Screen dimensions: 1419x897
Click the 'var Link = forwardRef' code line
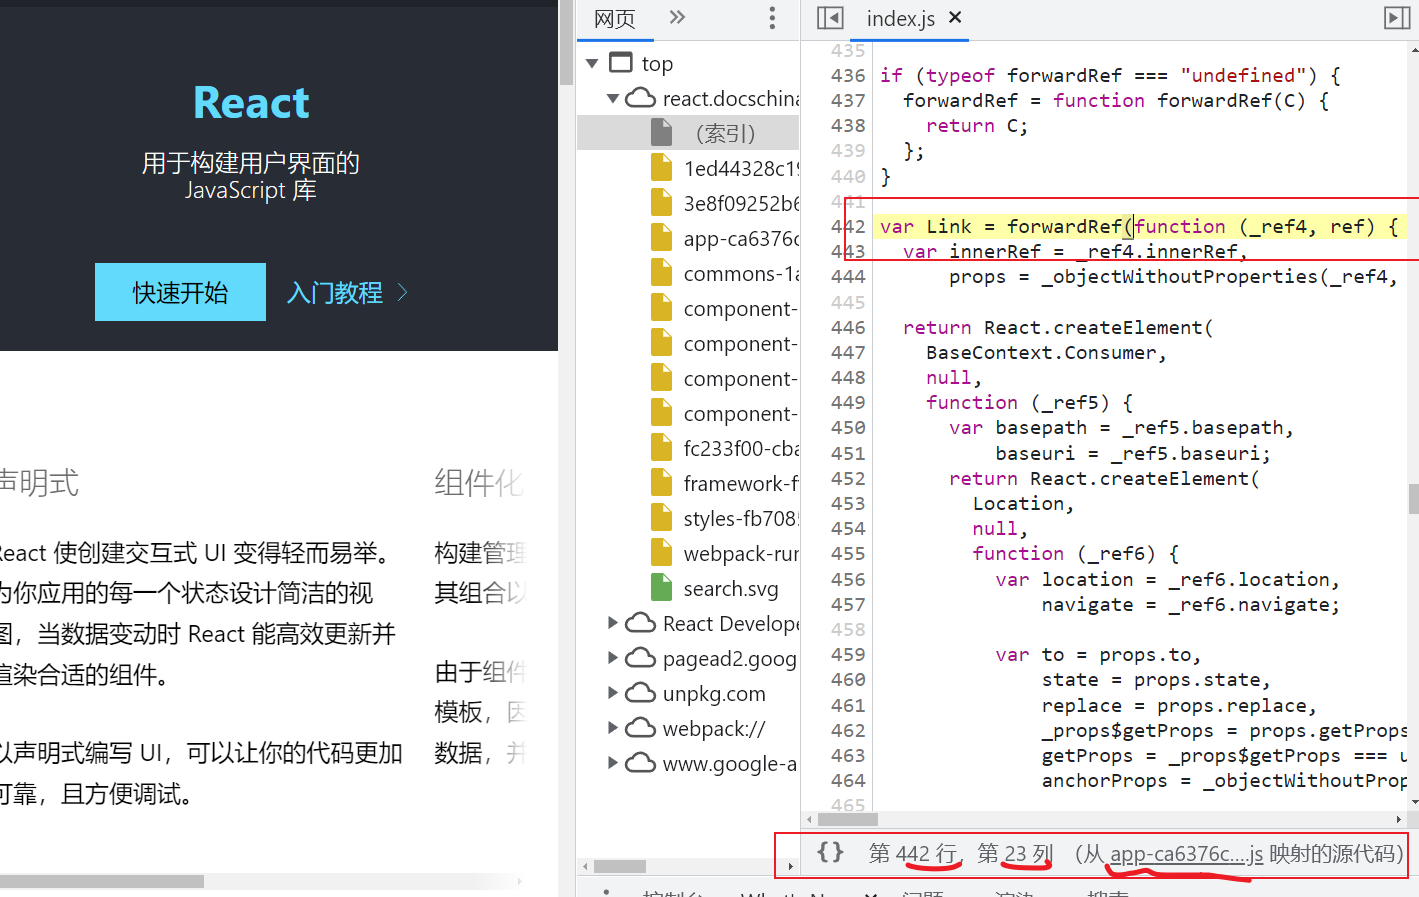pos(1139,226)
